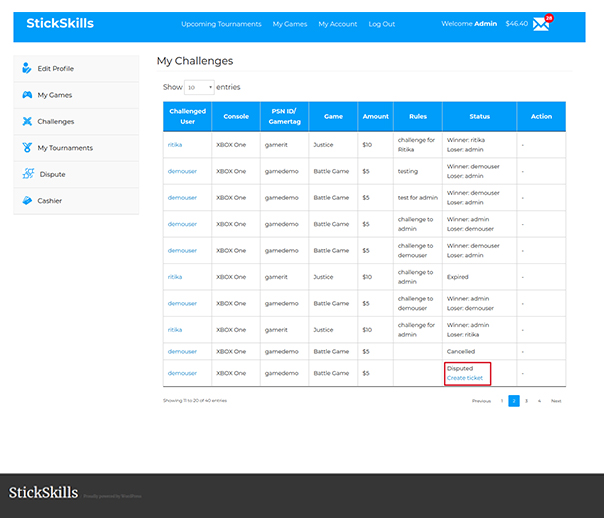Go to pagination page 1
The width and height of the screenshot is (604, 518).
[502, 401]
